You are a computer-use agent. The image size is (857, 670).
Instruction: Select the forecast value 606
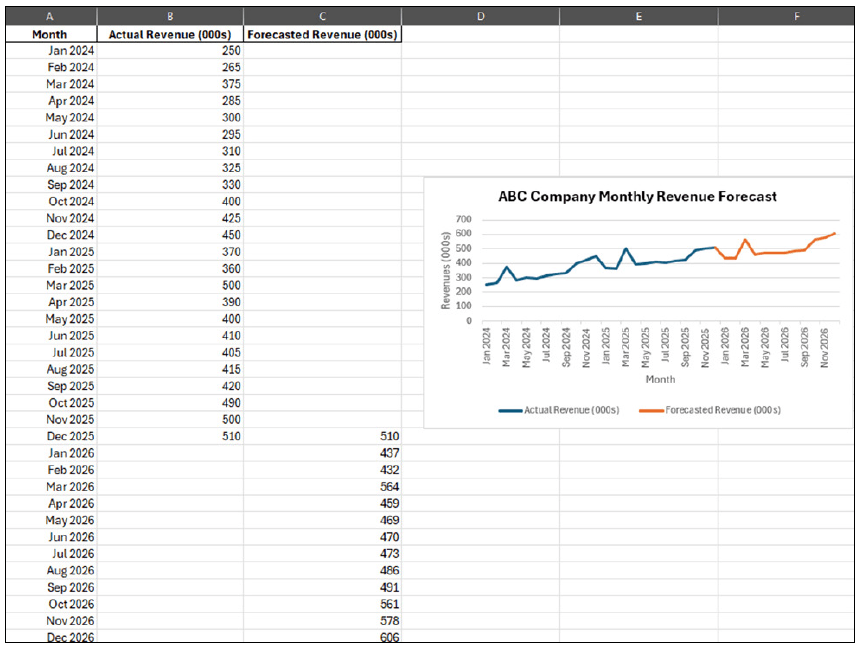click(x=389, y=638)
